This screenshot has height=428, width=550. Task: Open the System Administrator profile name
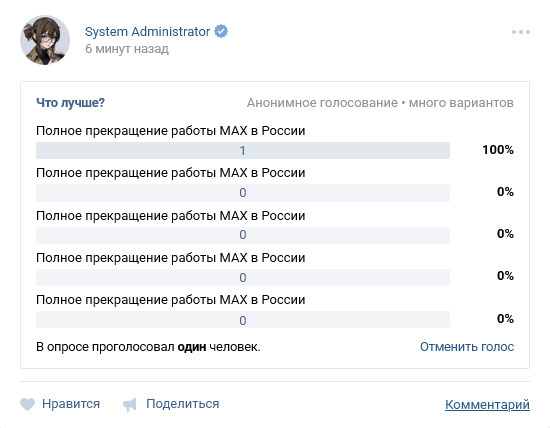pos(147,32)
